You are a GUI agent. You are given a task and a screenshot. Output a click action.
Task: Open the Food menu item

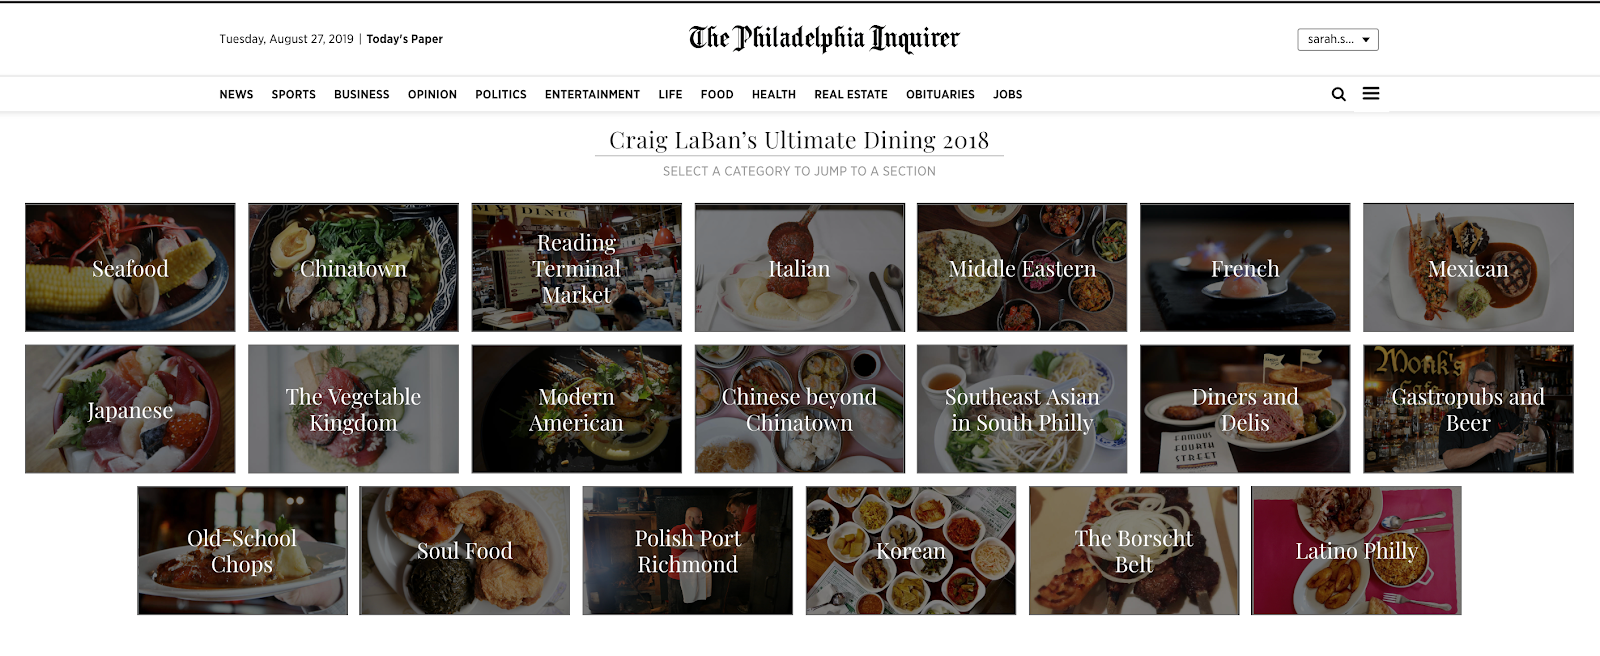point(717,94)
